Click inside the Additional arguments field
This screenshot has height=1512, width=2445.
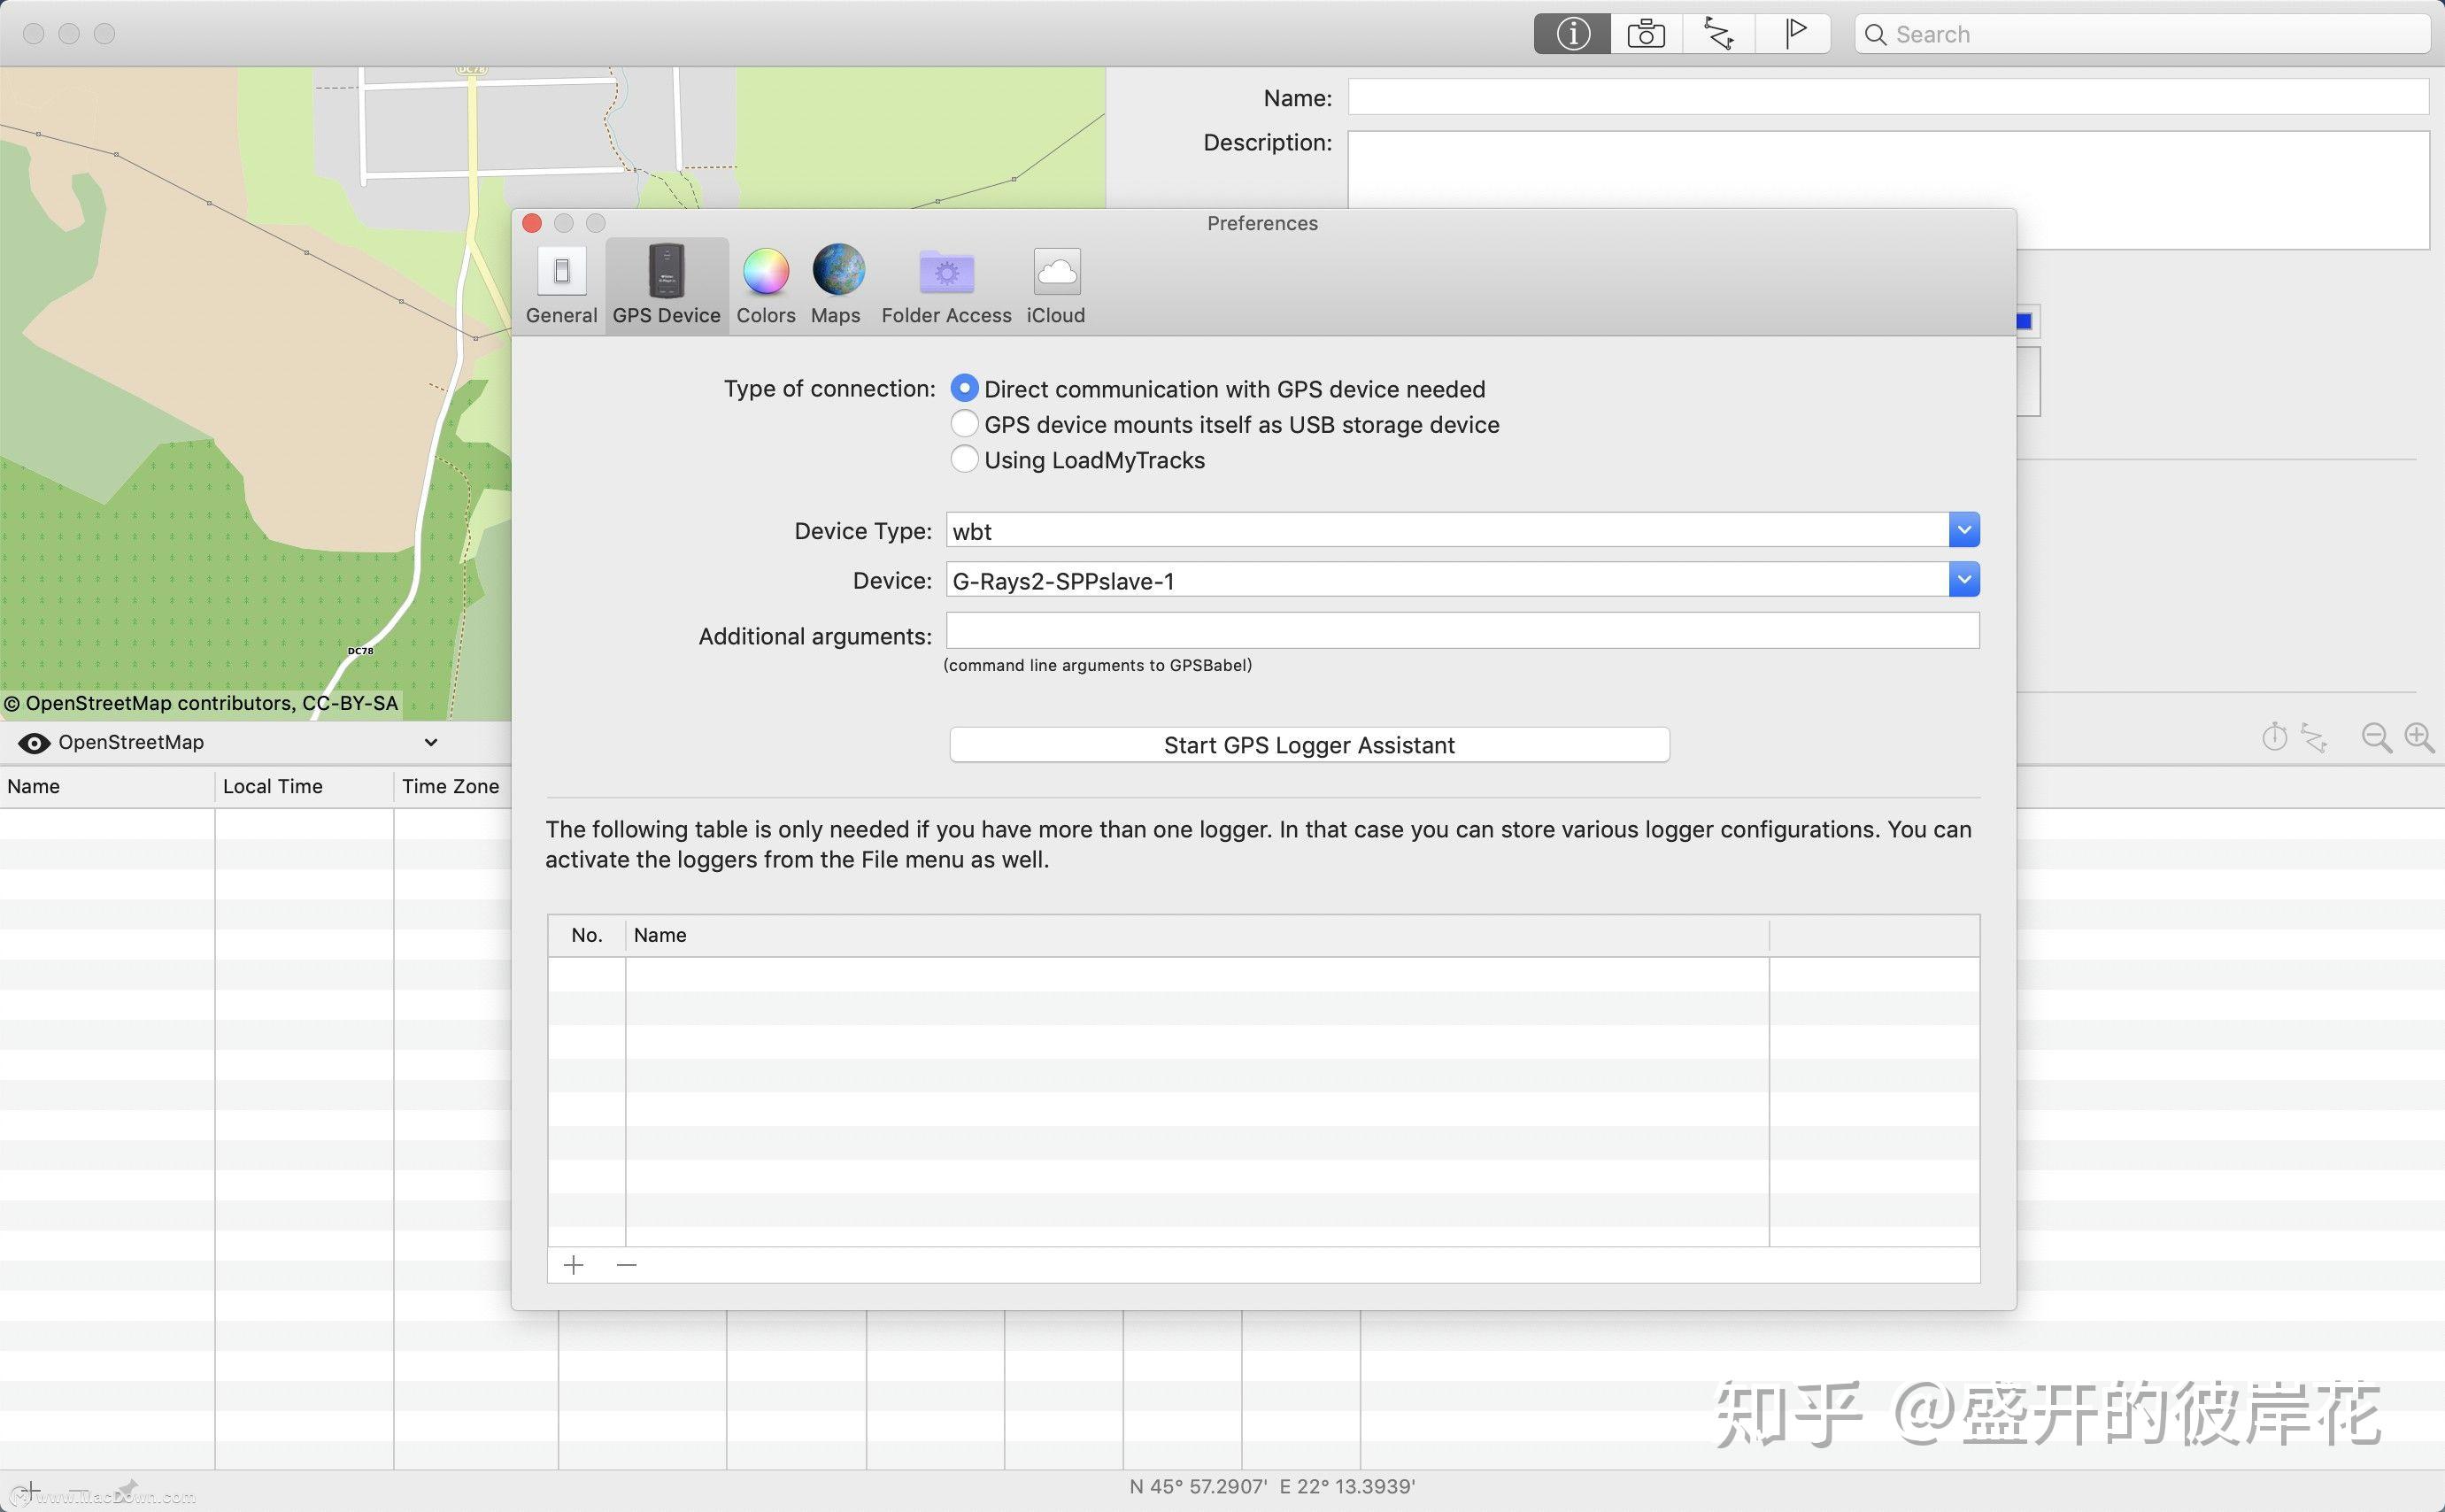point(1461,631)
